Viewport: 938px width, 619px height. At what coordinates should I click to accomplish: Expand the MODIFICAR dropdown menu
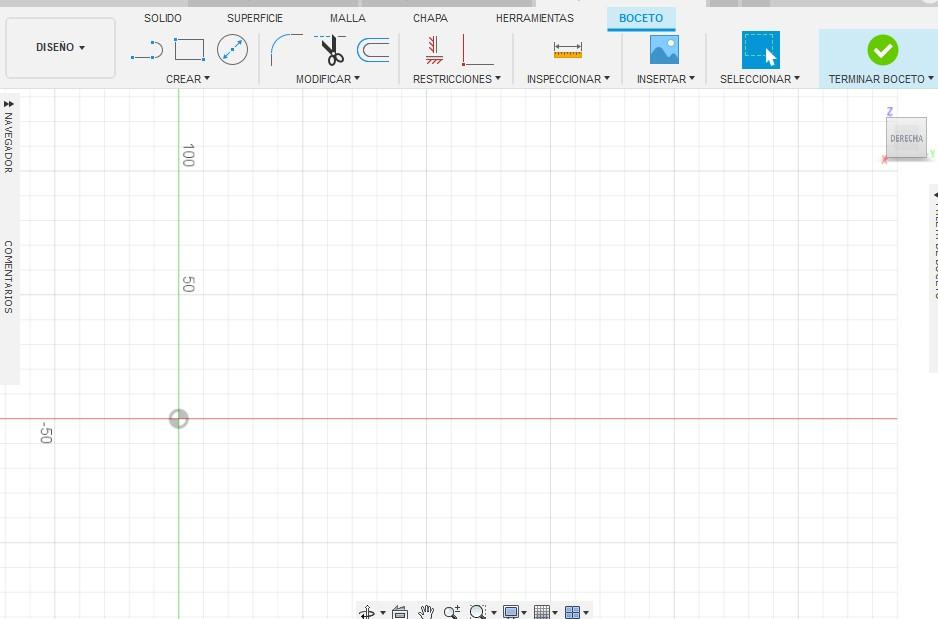click(x=328, y=79)
